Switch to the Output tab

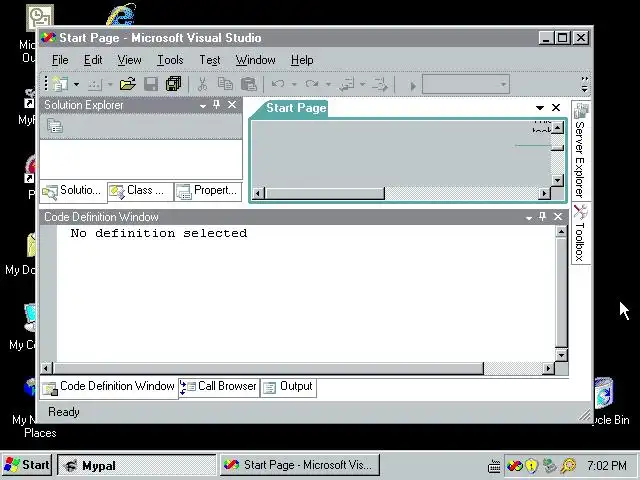[288, 387]
